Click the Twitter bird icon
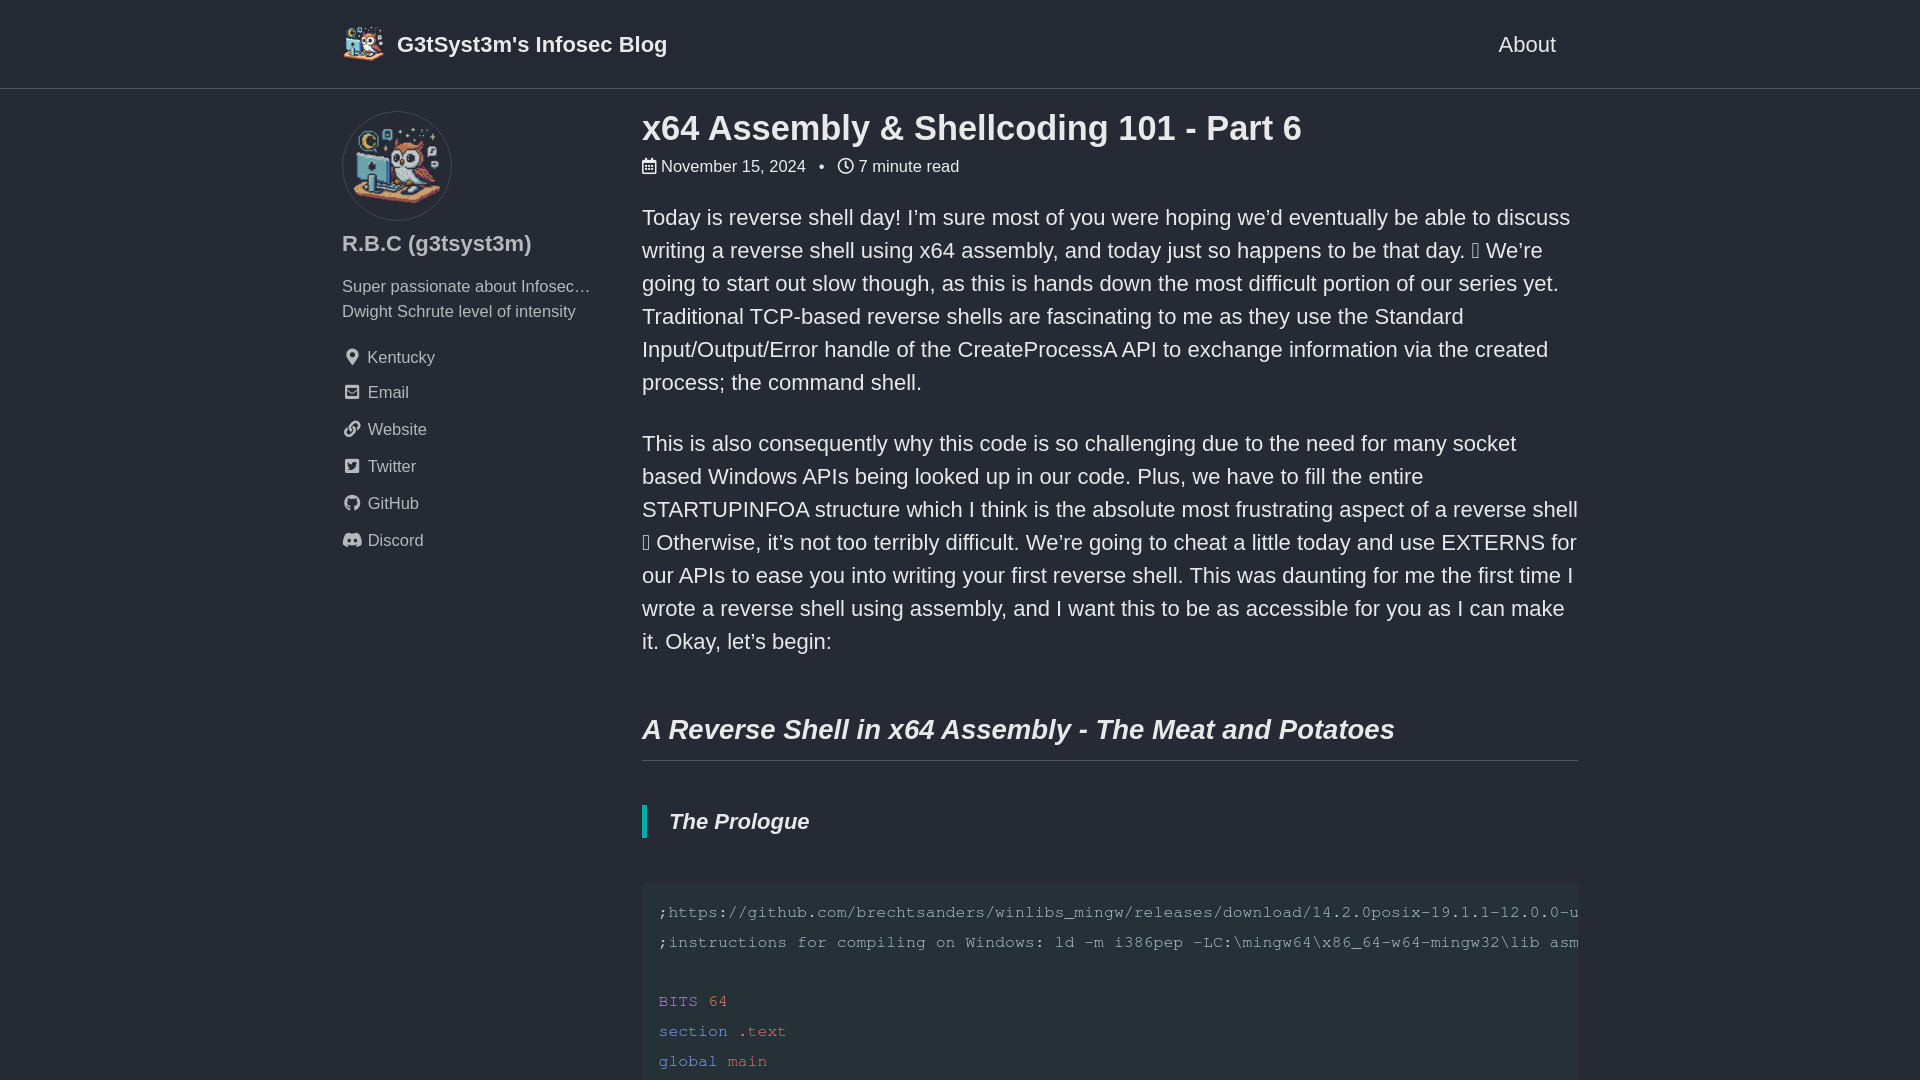Image resolution: width=1920 pixels, height=1080 pixels. pos(351,465)
